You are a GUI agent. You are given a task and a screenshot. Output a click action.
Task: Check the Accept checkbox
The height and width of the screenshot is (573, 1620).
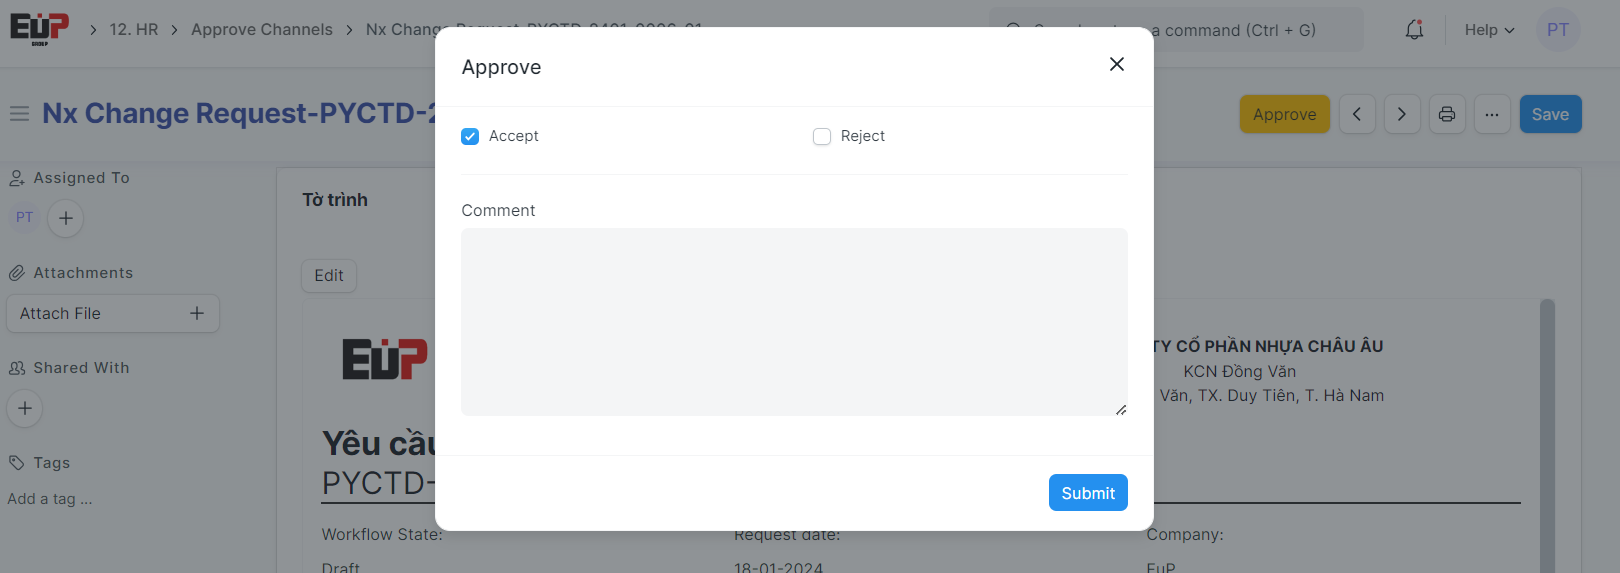click(470, 136)
